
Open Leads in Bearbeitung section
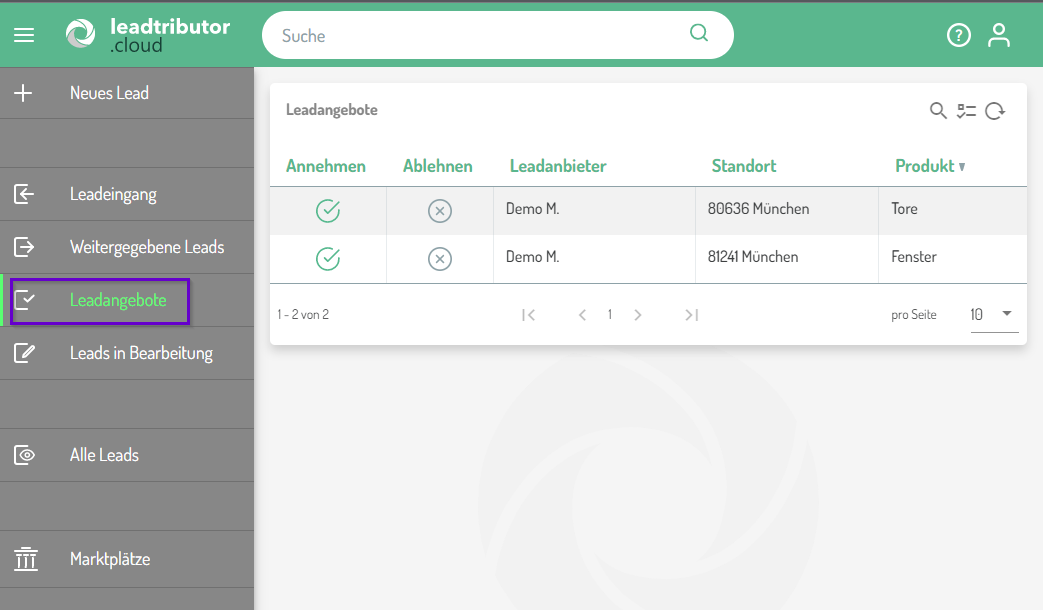tap(141, 353)
